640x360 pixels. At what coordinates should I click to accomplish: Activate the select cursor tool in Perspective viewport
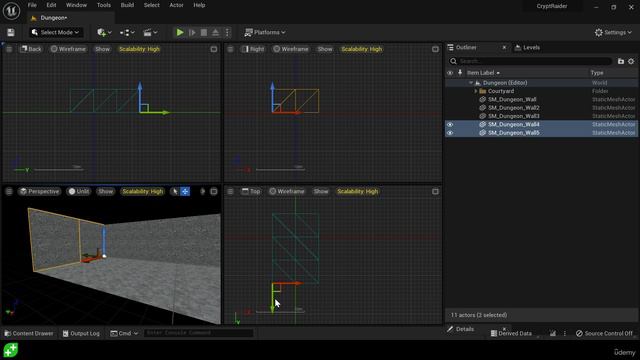175,191
